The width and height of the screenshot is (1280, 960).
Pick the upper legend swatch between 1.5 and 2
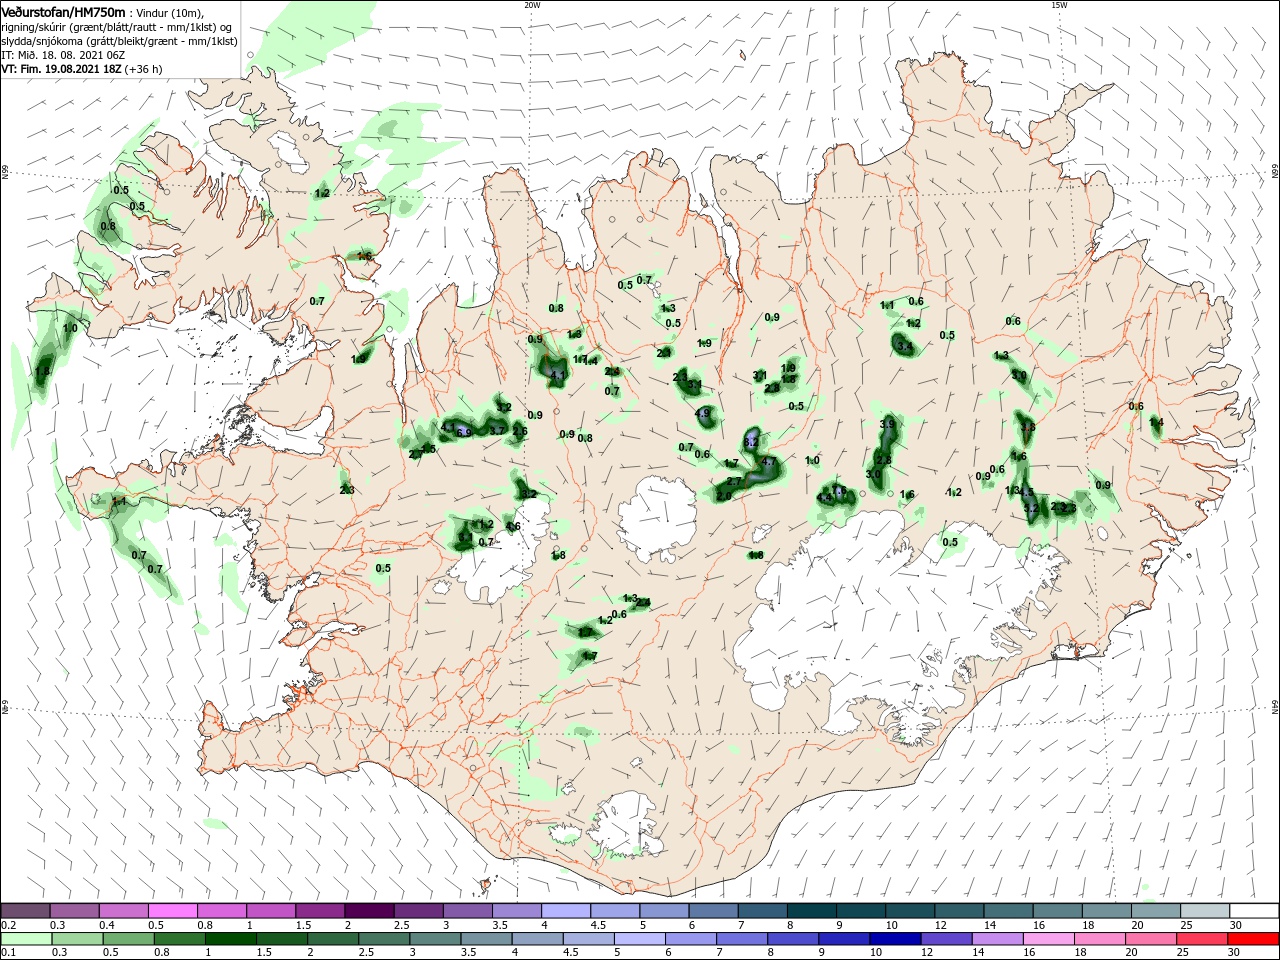coord(320,911)
